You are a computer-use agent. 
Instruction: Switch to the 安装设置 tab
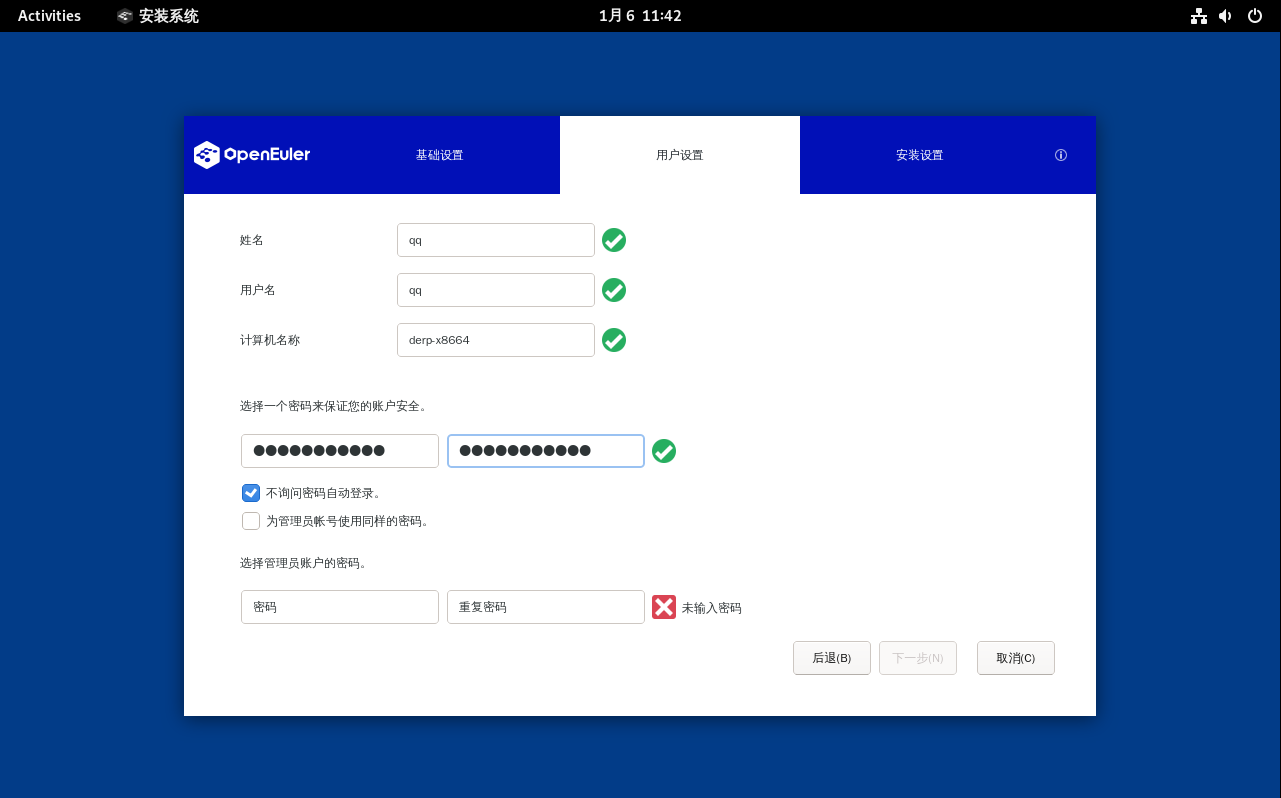tap(919, 155)
